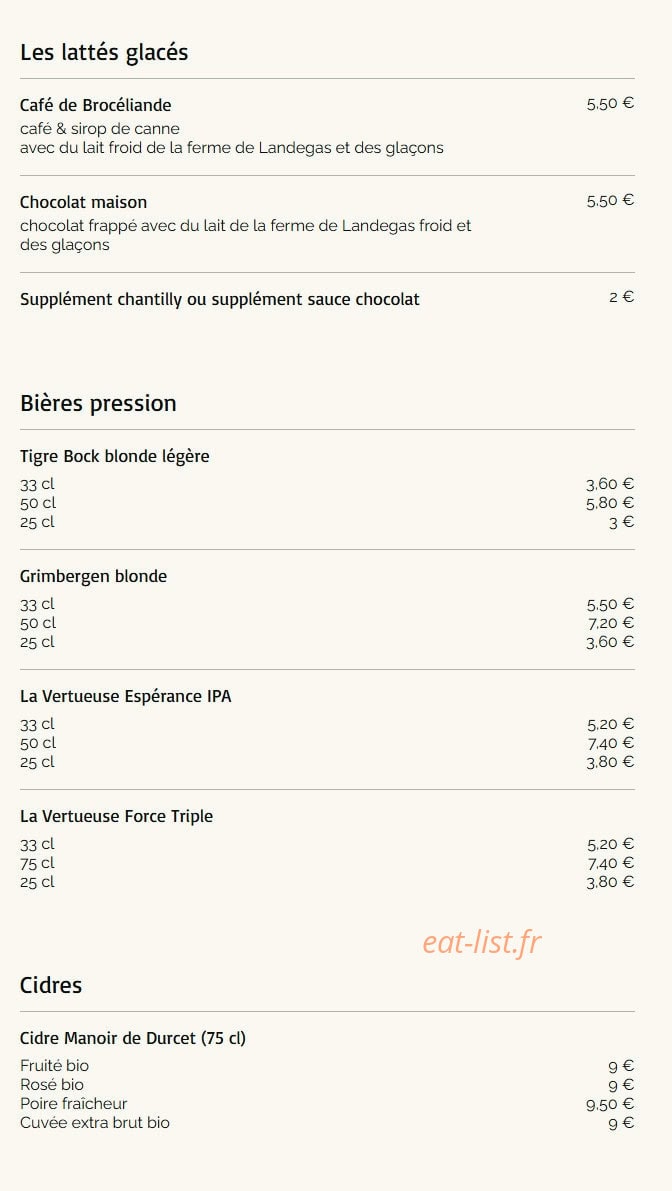Viewport: 672px width, 1191px height.
Task: Select La Vertueuse Force Triple title
Action: [x=116, y=817]
